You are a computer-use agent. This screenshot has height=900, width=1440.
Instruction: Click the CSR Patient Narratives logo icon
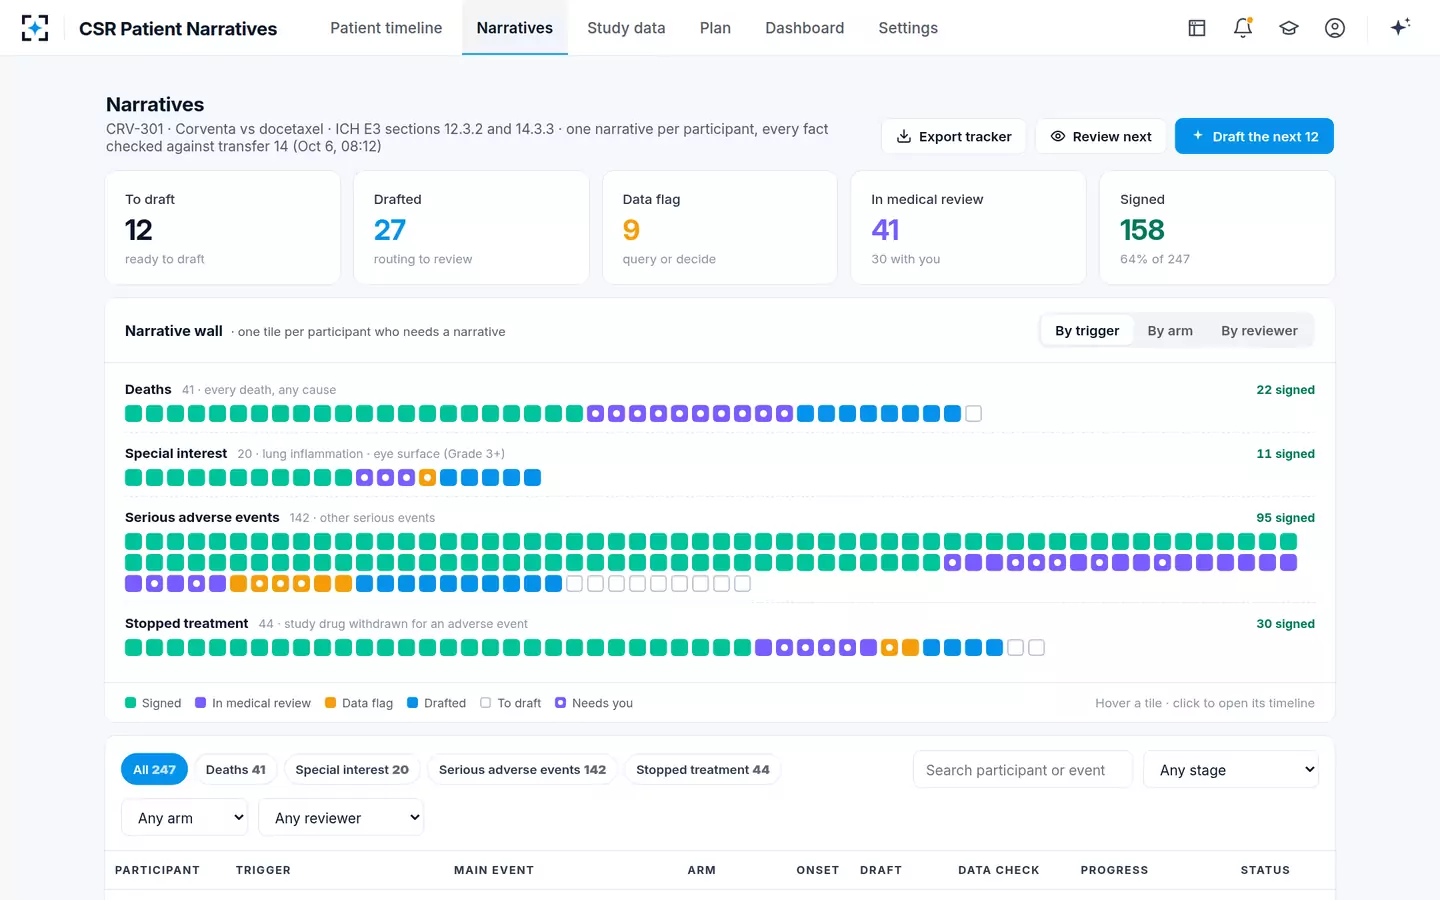pyautogui.click(x=35, y=28)
